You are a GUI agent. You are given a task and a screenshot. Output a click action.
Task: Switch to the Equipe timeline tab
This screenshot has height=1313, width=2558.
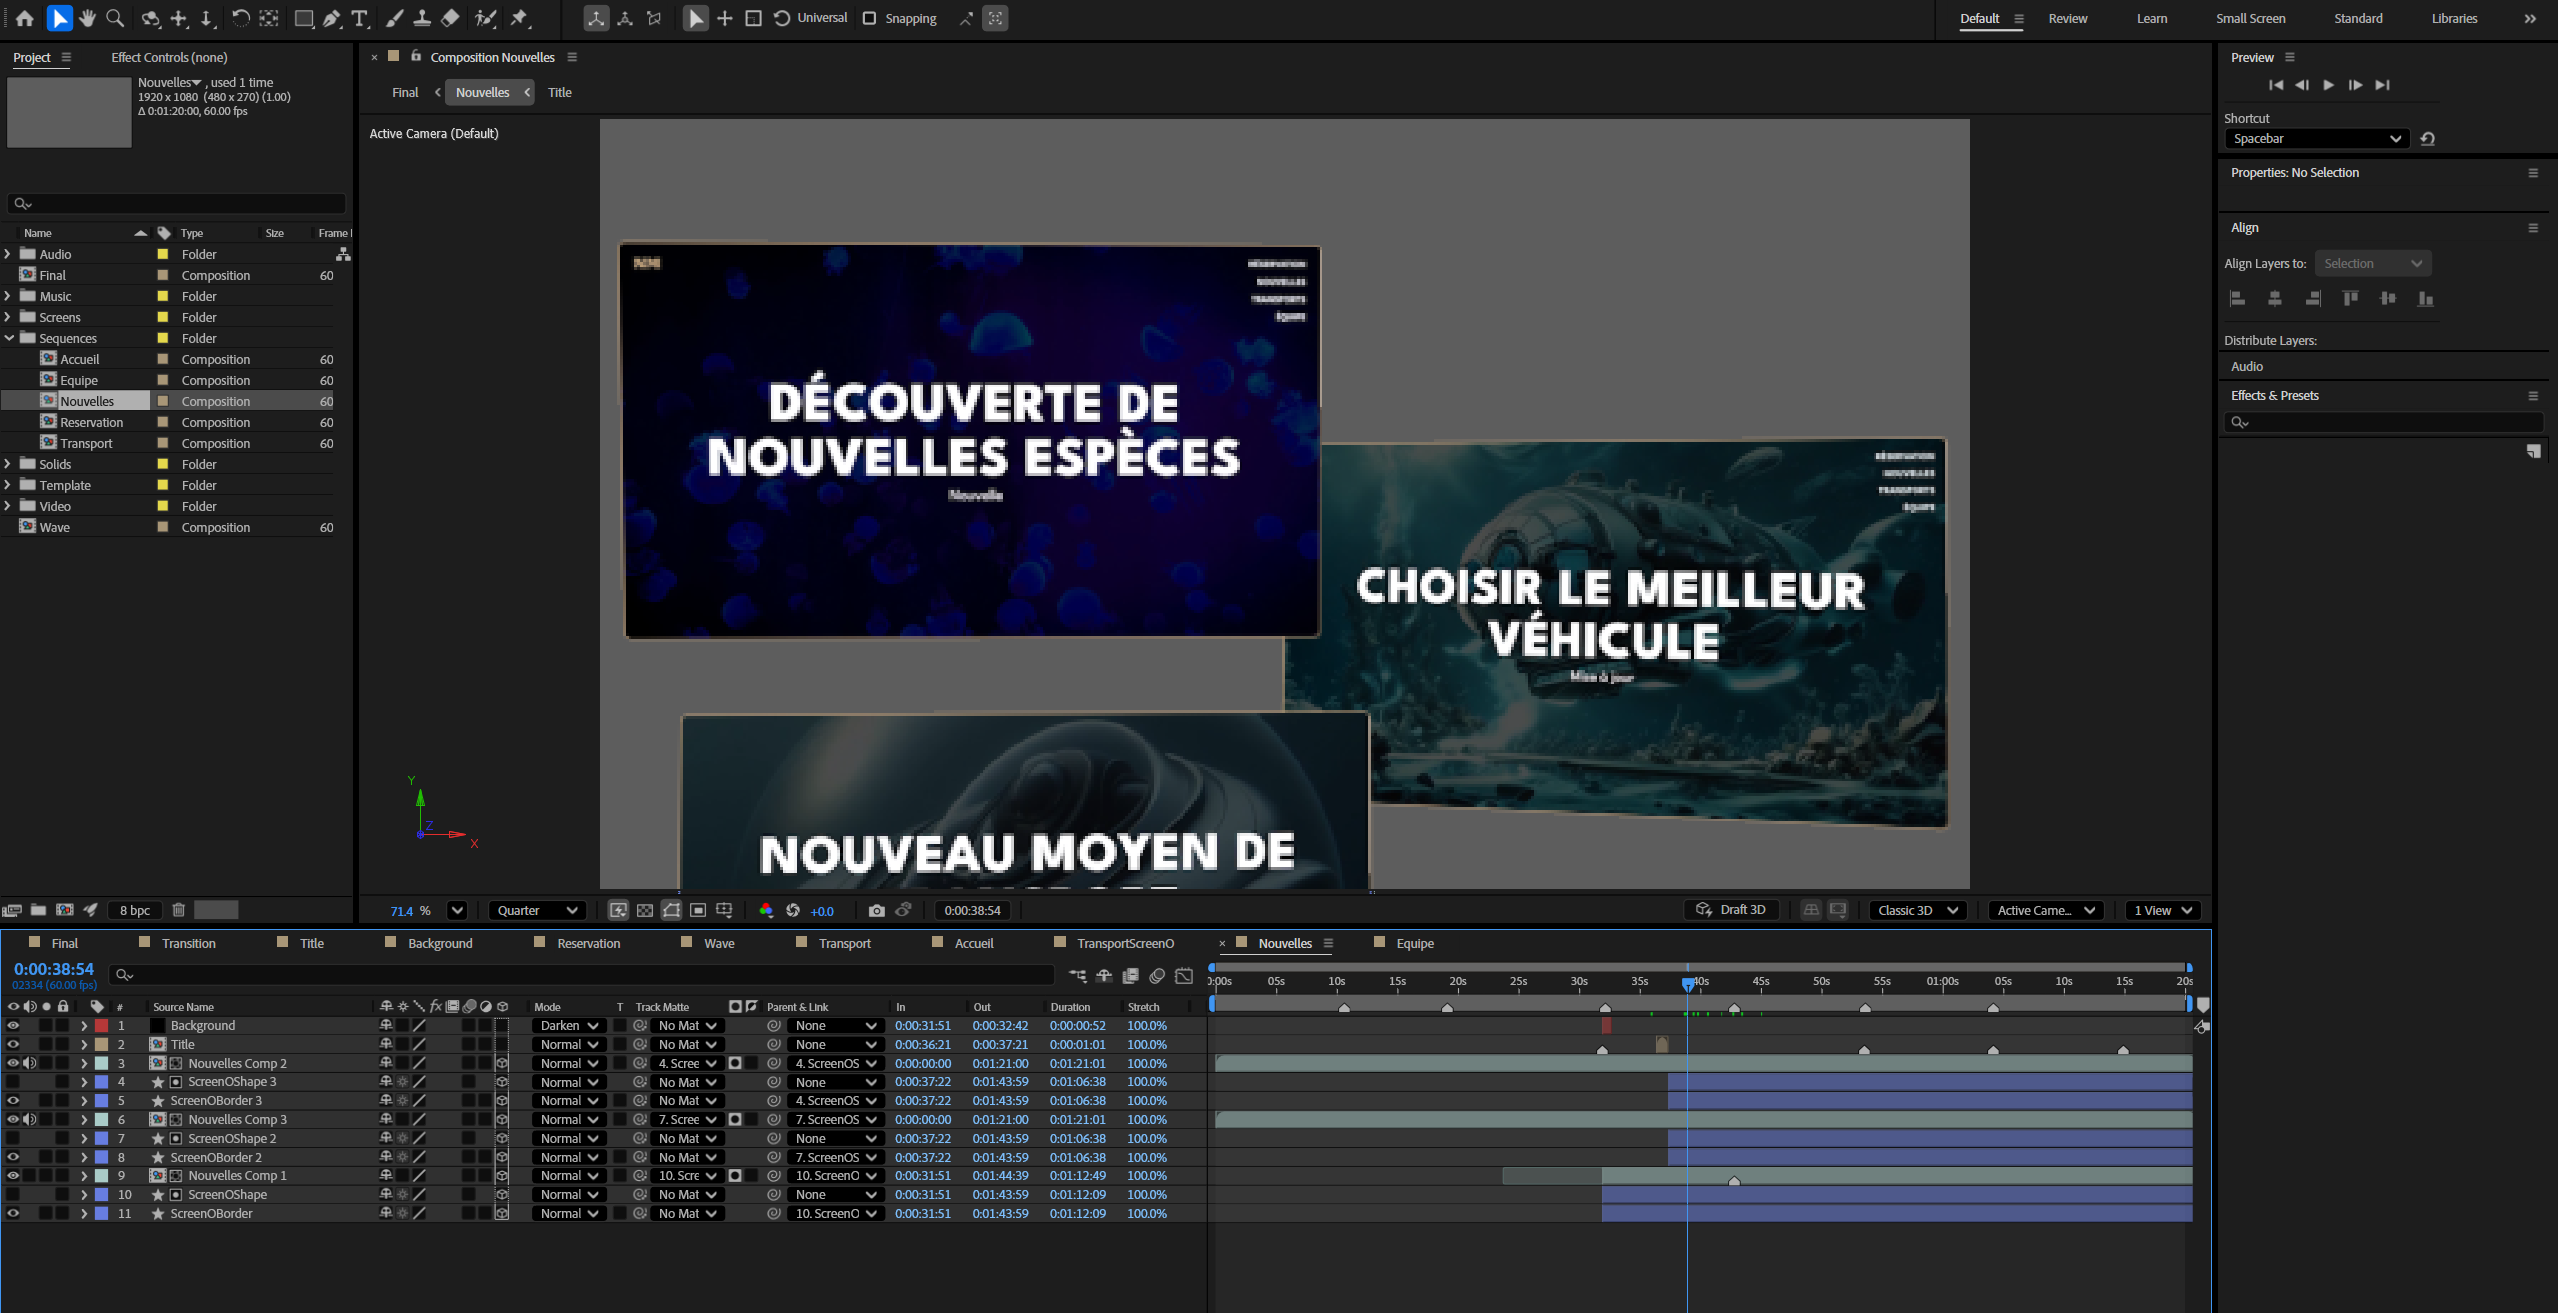click(1414, 943)
